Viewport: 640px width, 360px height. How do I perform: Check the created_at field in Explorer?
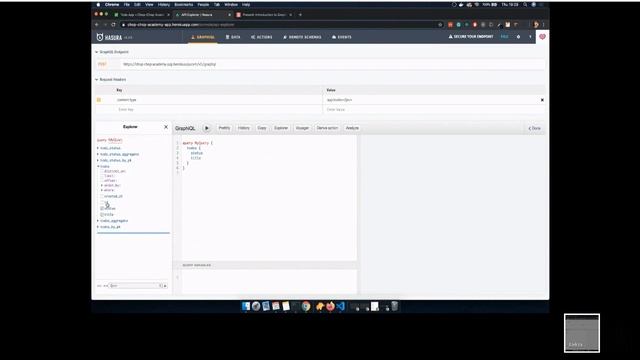tap(102, 196)
